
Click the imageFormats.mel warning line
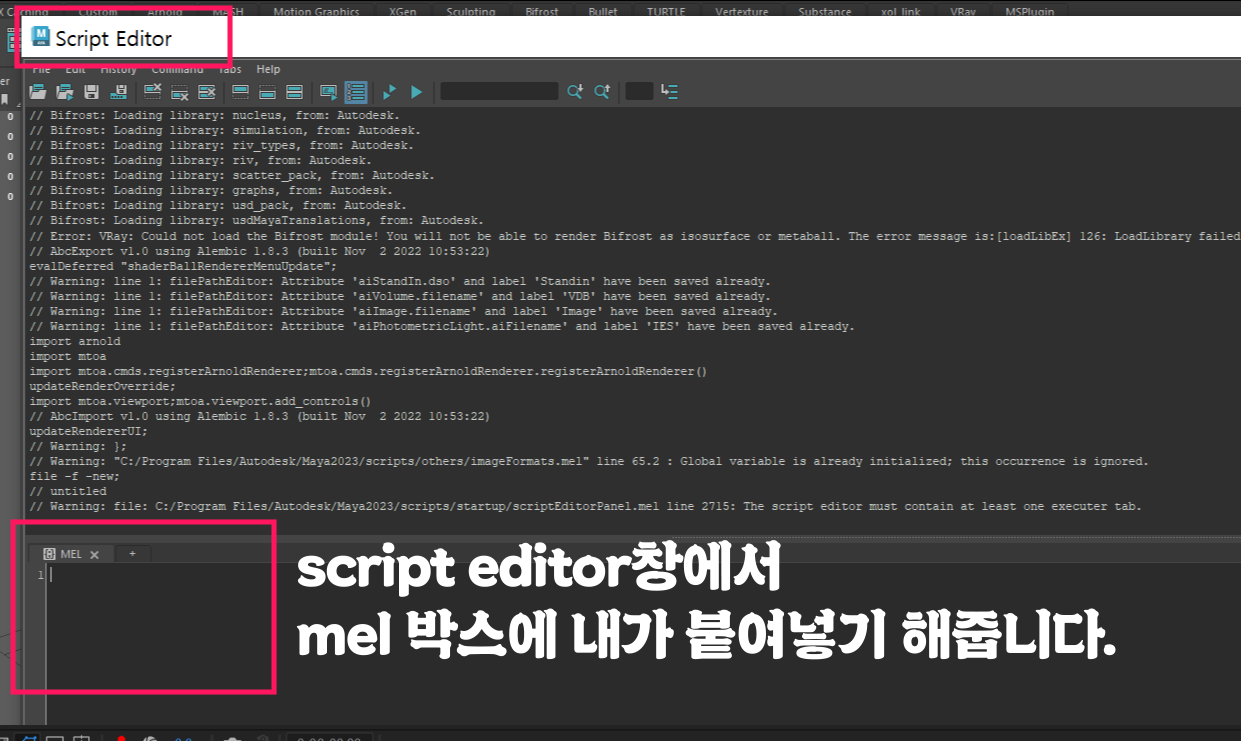pos(589,461)
